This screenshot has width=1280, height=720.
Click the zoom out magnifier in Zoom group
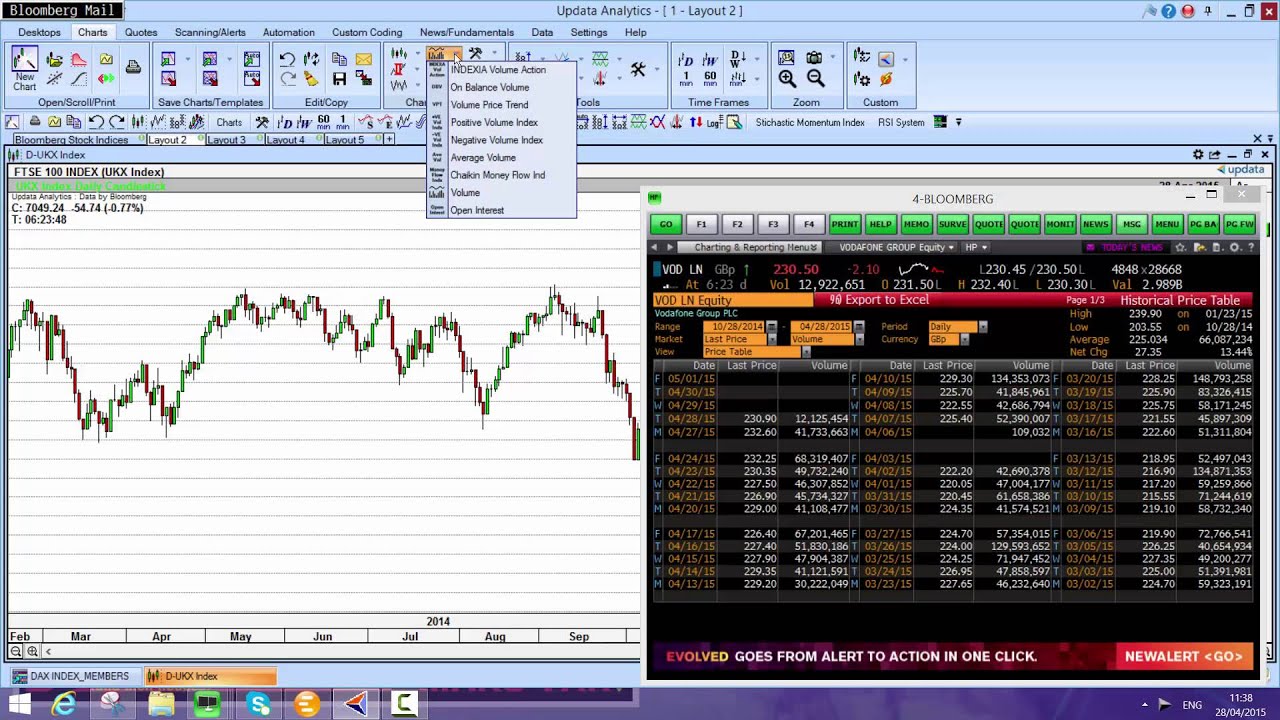(816, 79)
